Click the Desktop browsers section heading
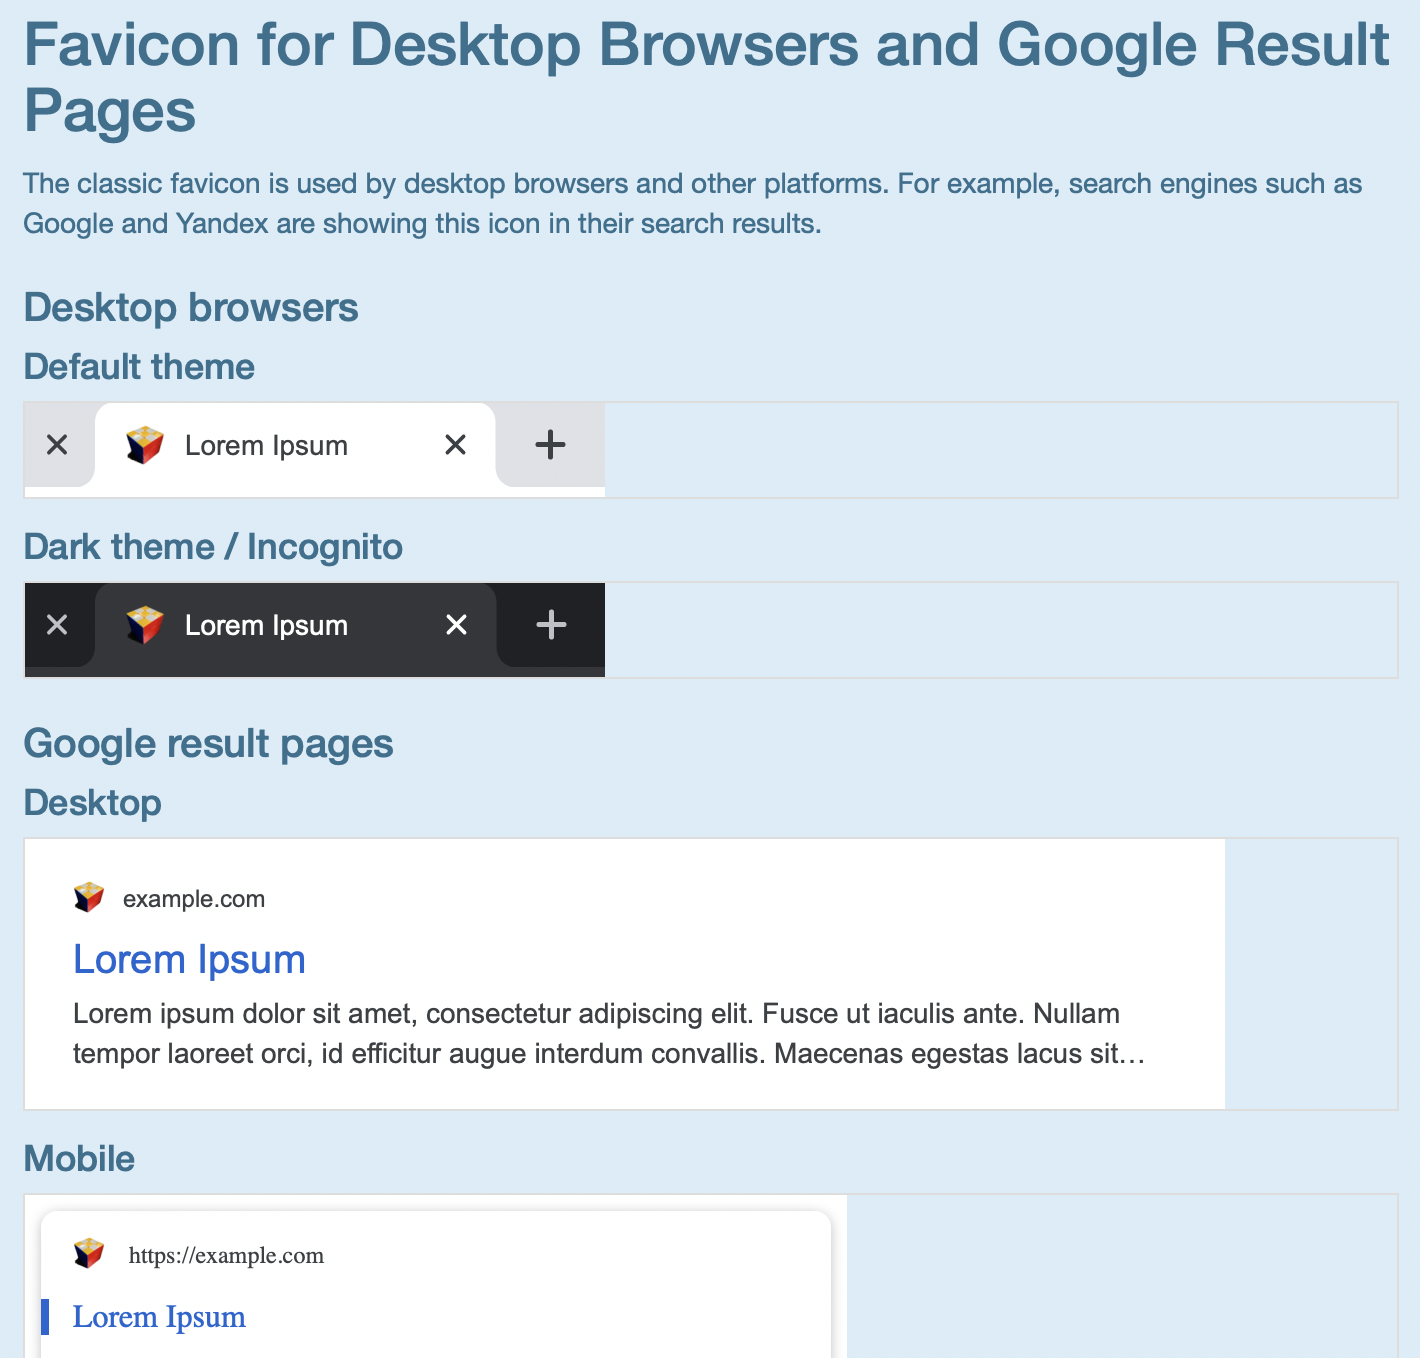The height and width of the screenshot is (1358, 1420). tap(190, 307)
